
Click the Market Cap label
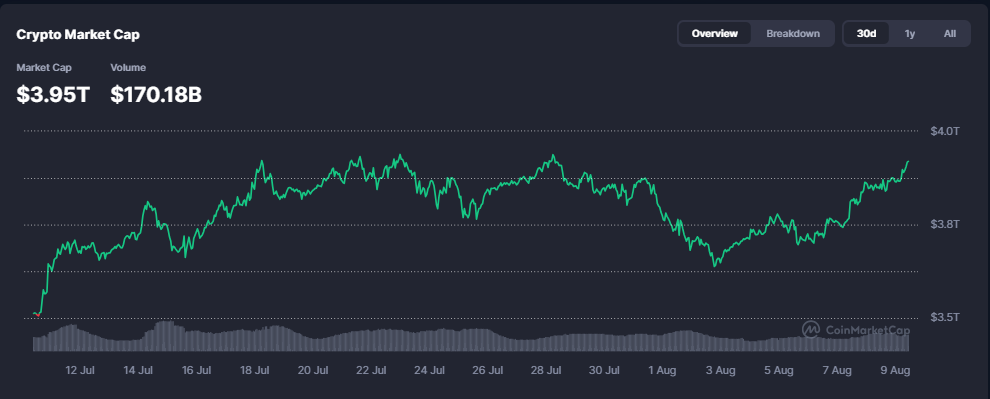(x=44, y=68)
